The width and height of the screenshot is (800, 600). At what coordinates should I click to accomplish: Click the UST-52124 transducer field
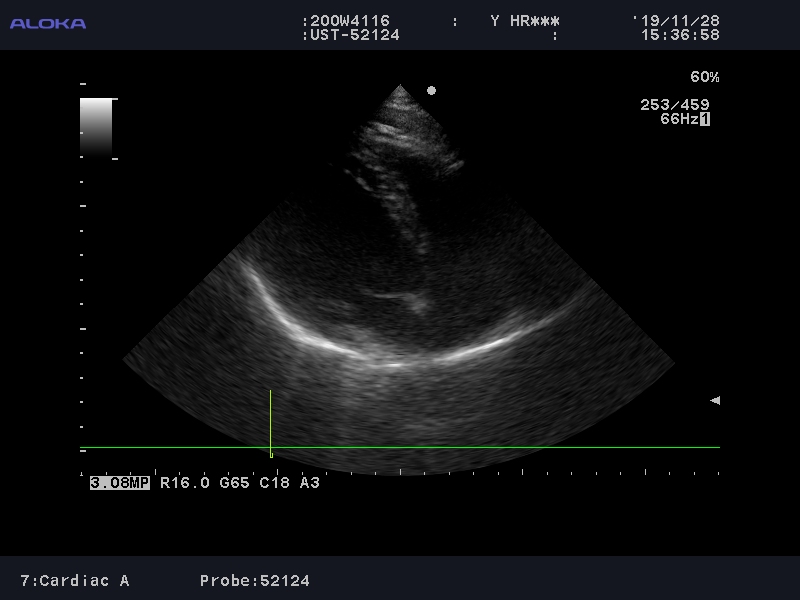point(353,35)
